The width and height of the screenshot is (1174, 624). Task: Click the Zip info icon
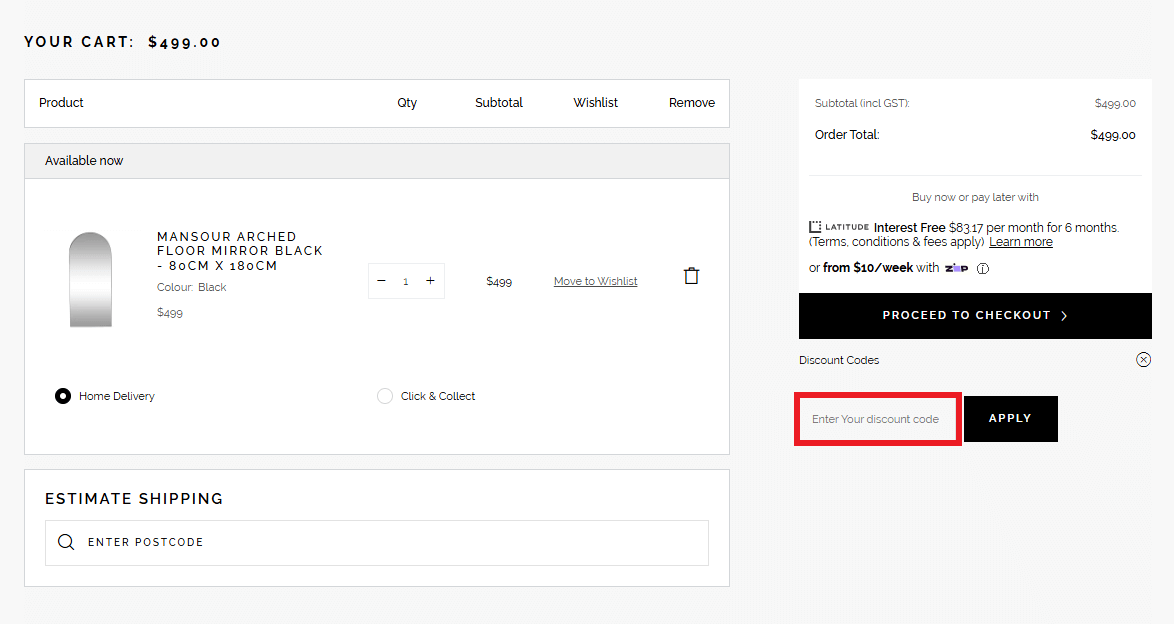pyautogui.click(x=983, y=268)
